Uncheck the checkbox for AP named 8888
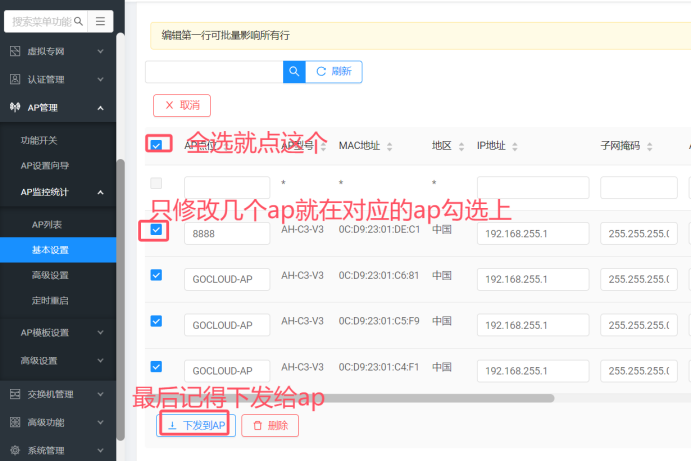 156,230
